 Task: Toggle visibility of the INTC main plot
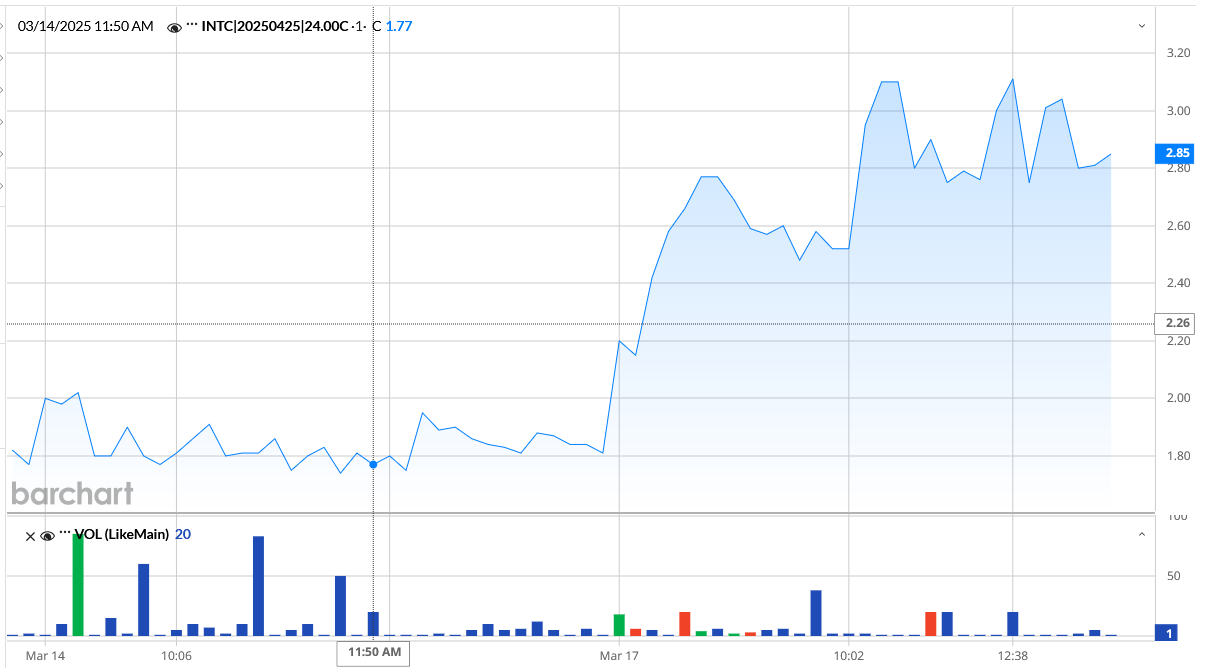pyautogui.click(x=174, y=27)
